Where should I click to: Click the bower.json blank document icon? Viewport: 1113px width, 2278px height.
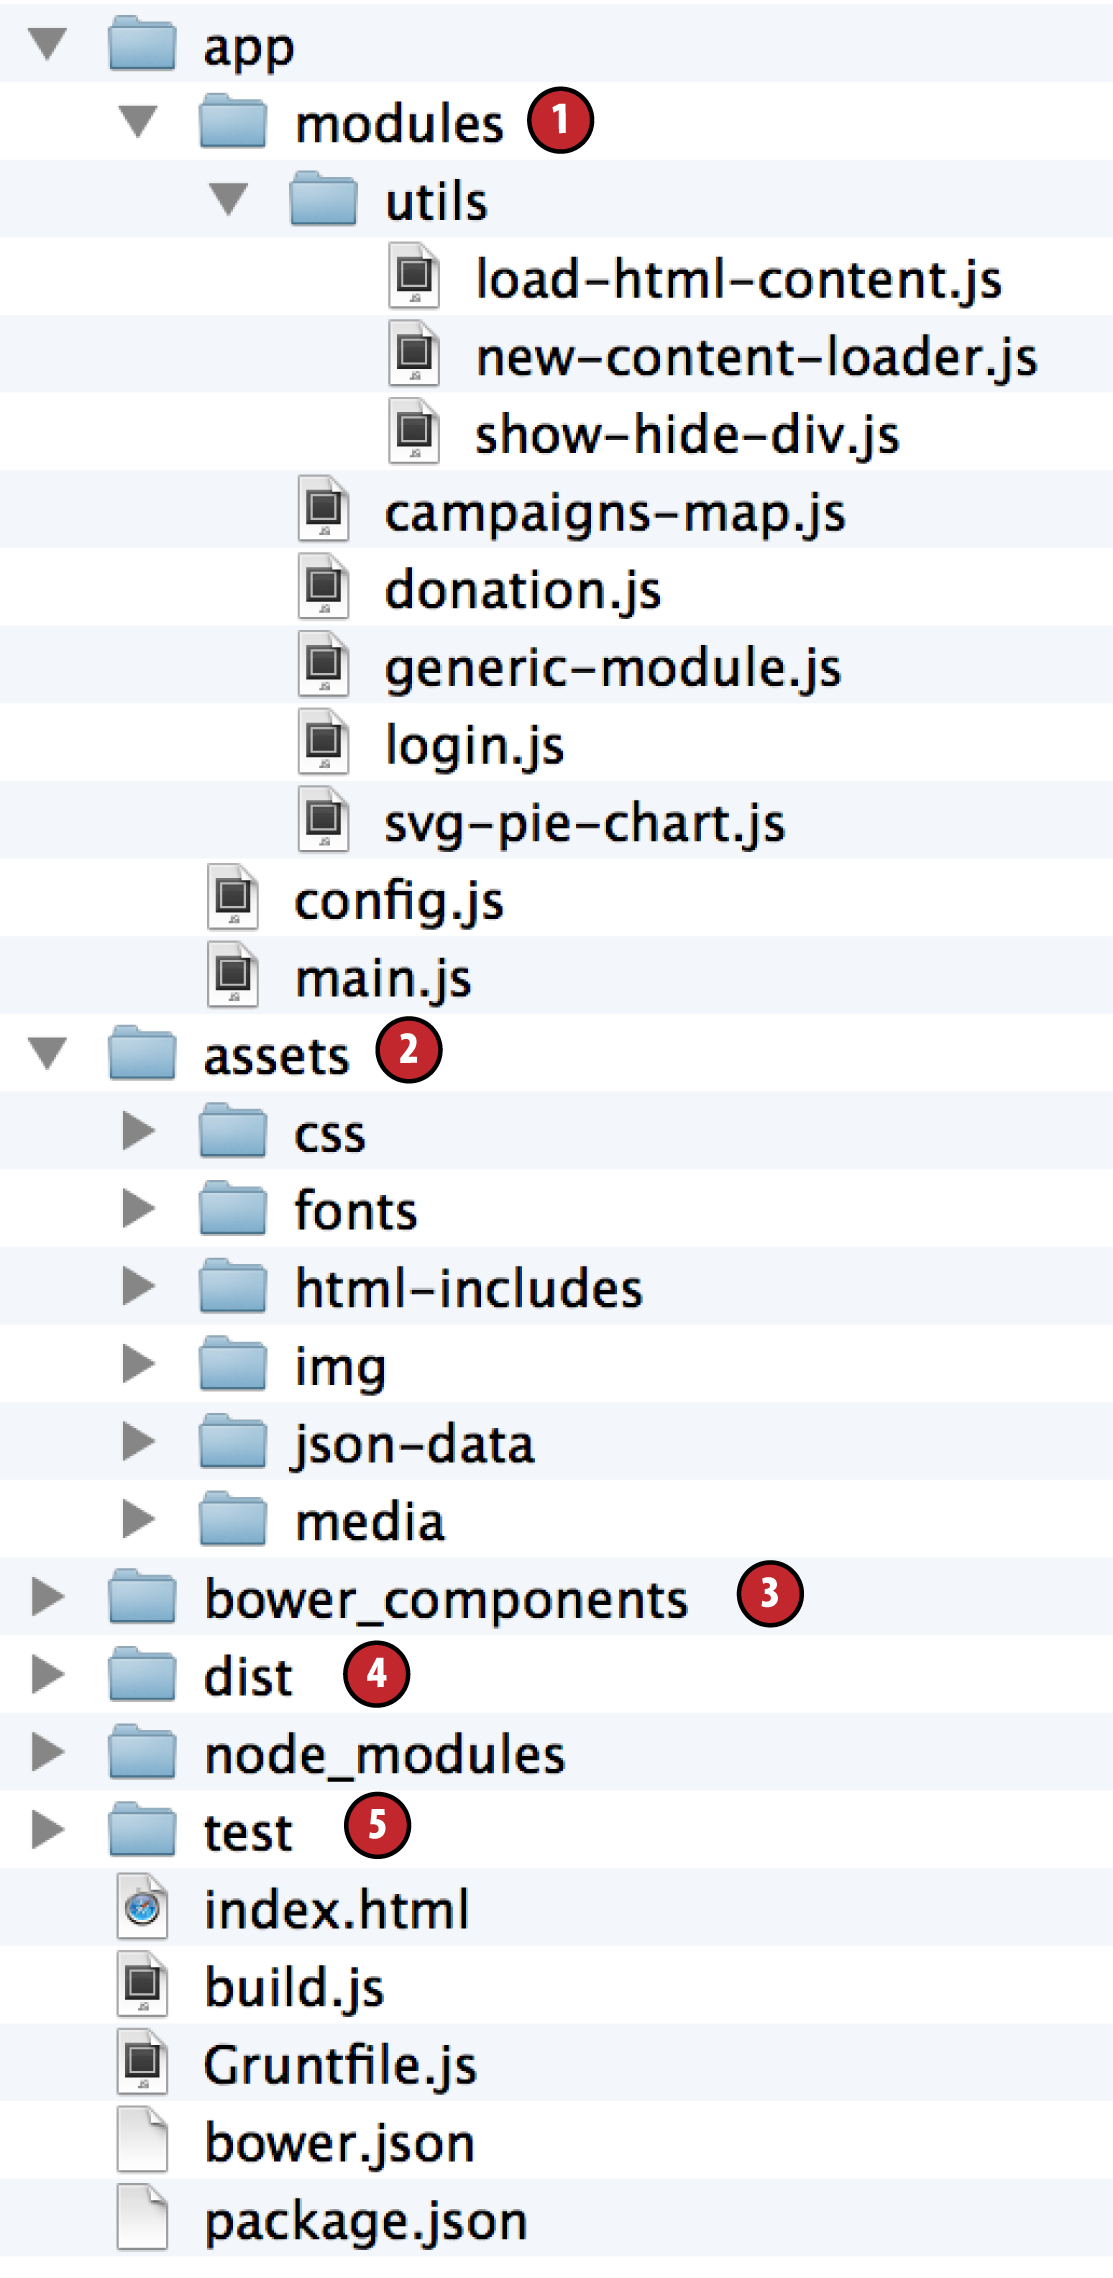point(143,2141)
